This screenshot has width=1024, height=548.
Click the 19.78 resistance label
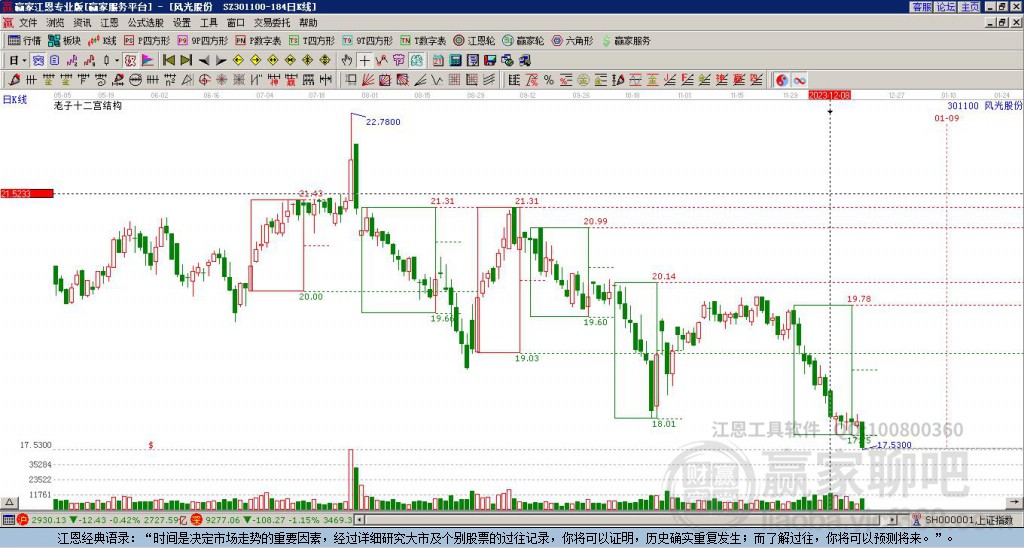tap(859, 299)
